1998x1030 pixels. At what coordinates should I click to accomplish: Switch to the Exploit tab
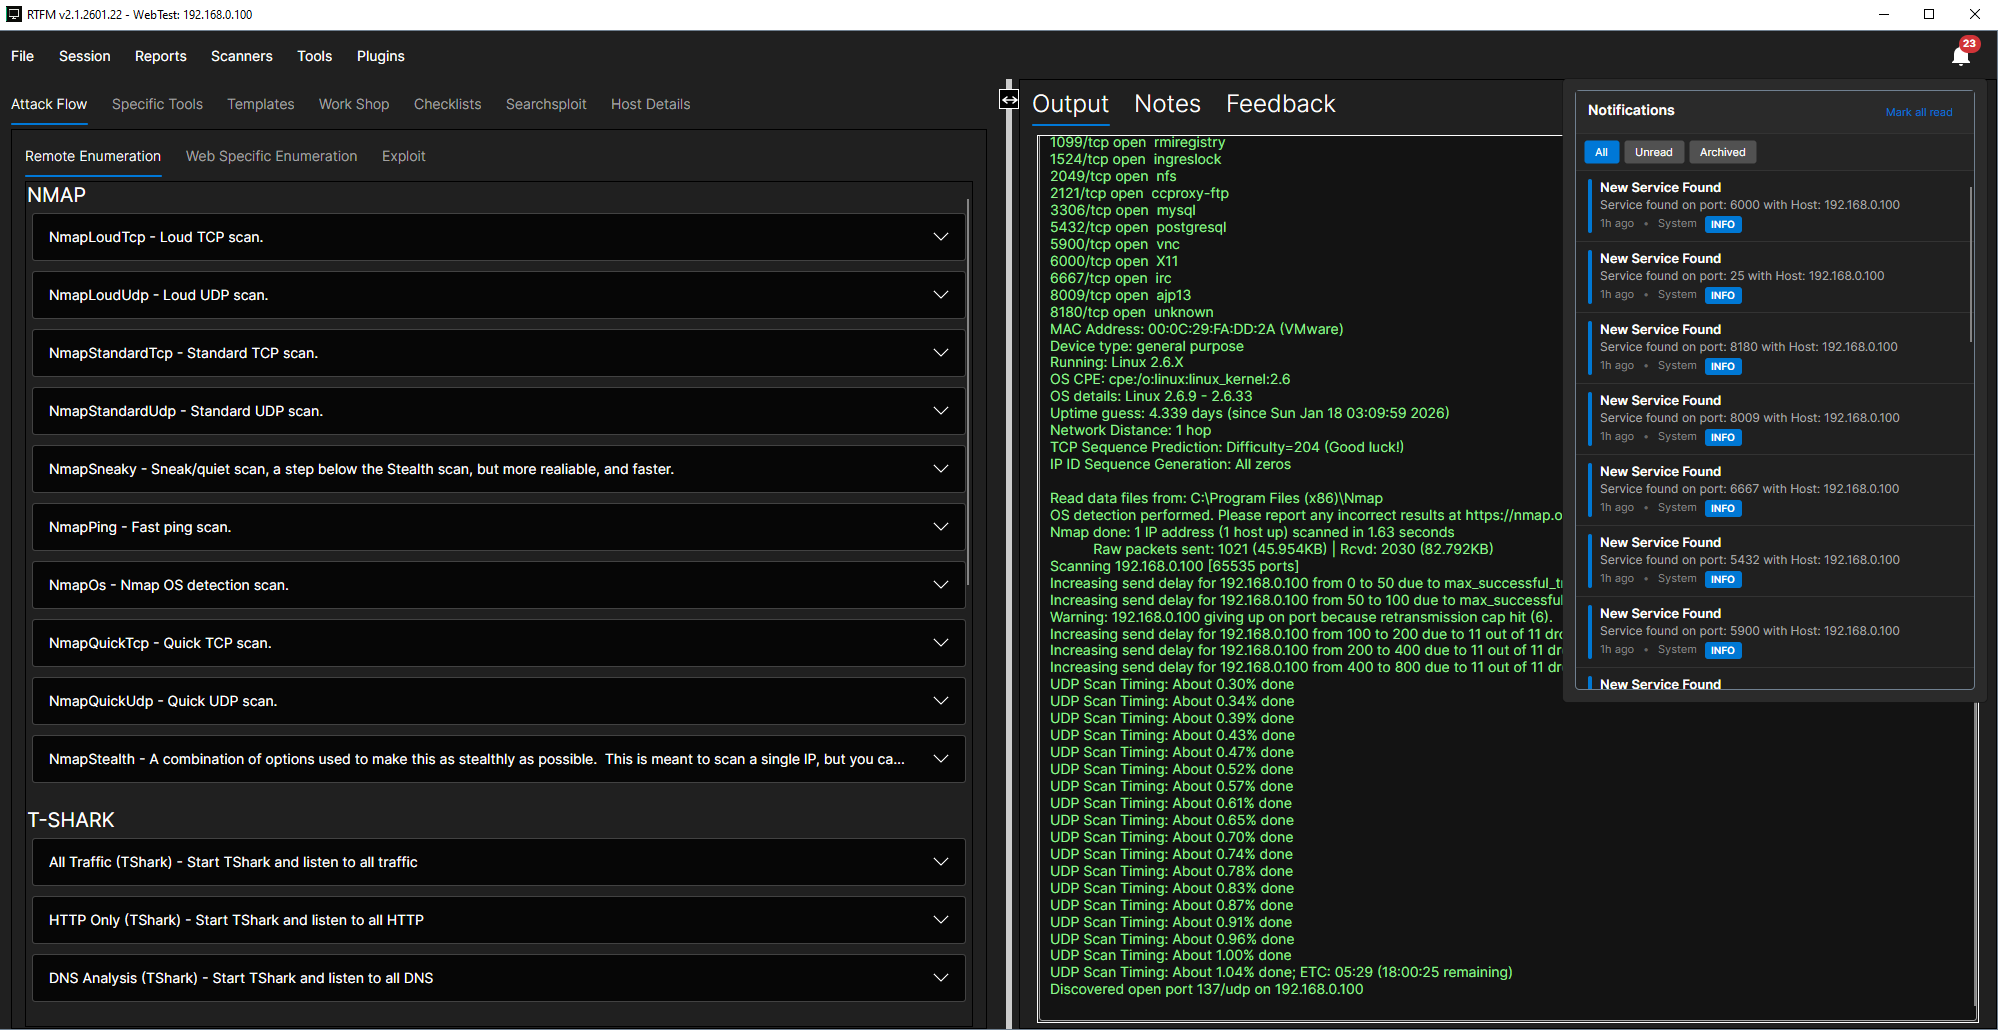tap(403, 156)
